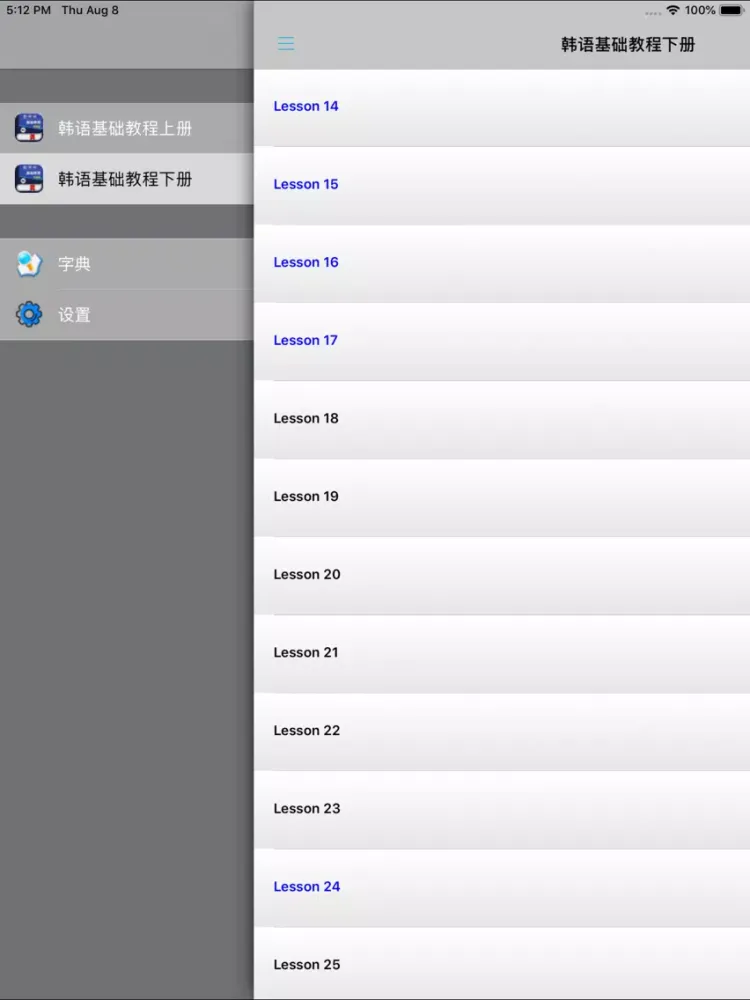Select 韩语基础教程下册 in the sidebar
Image resolution: width=750 pixels, height=1000 pixels.
(125, 179)
